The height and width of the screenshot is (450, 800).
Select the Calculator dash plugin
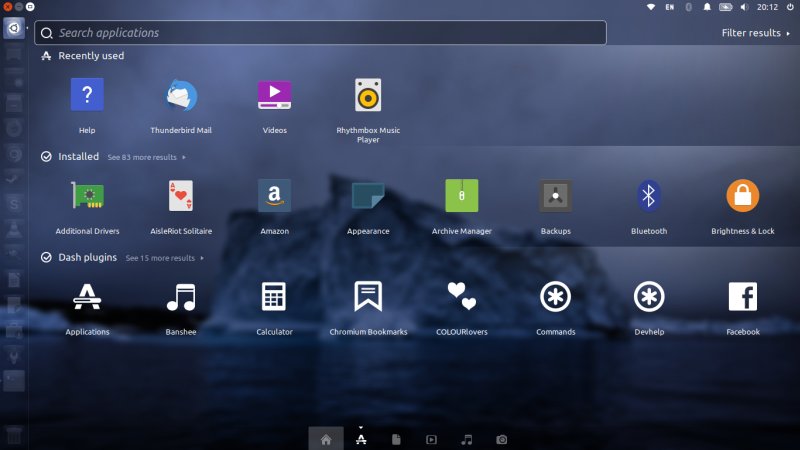tap(274, 296)
